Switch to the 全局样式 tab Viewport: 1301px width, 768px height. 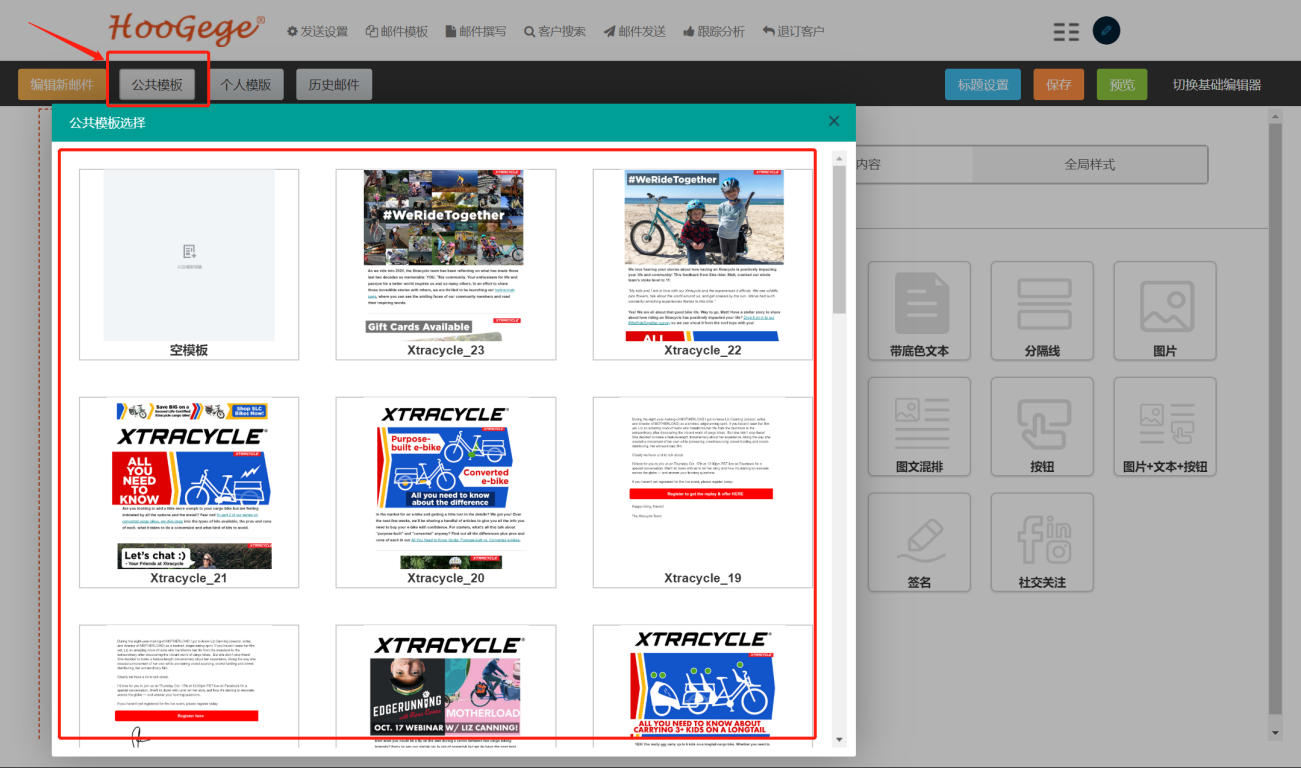click(1089, 164)
